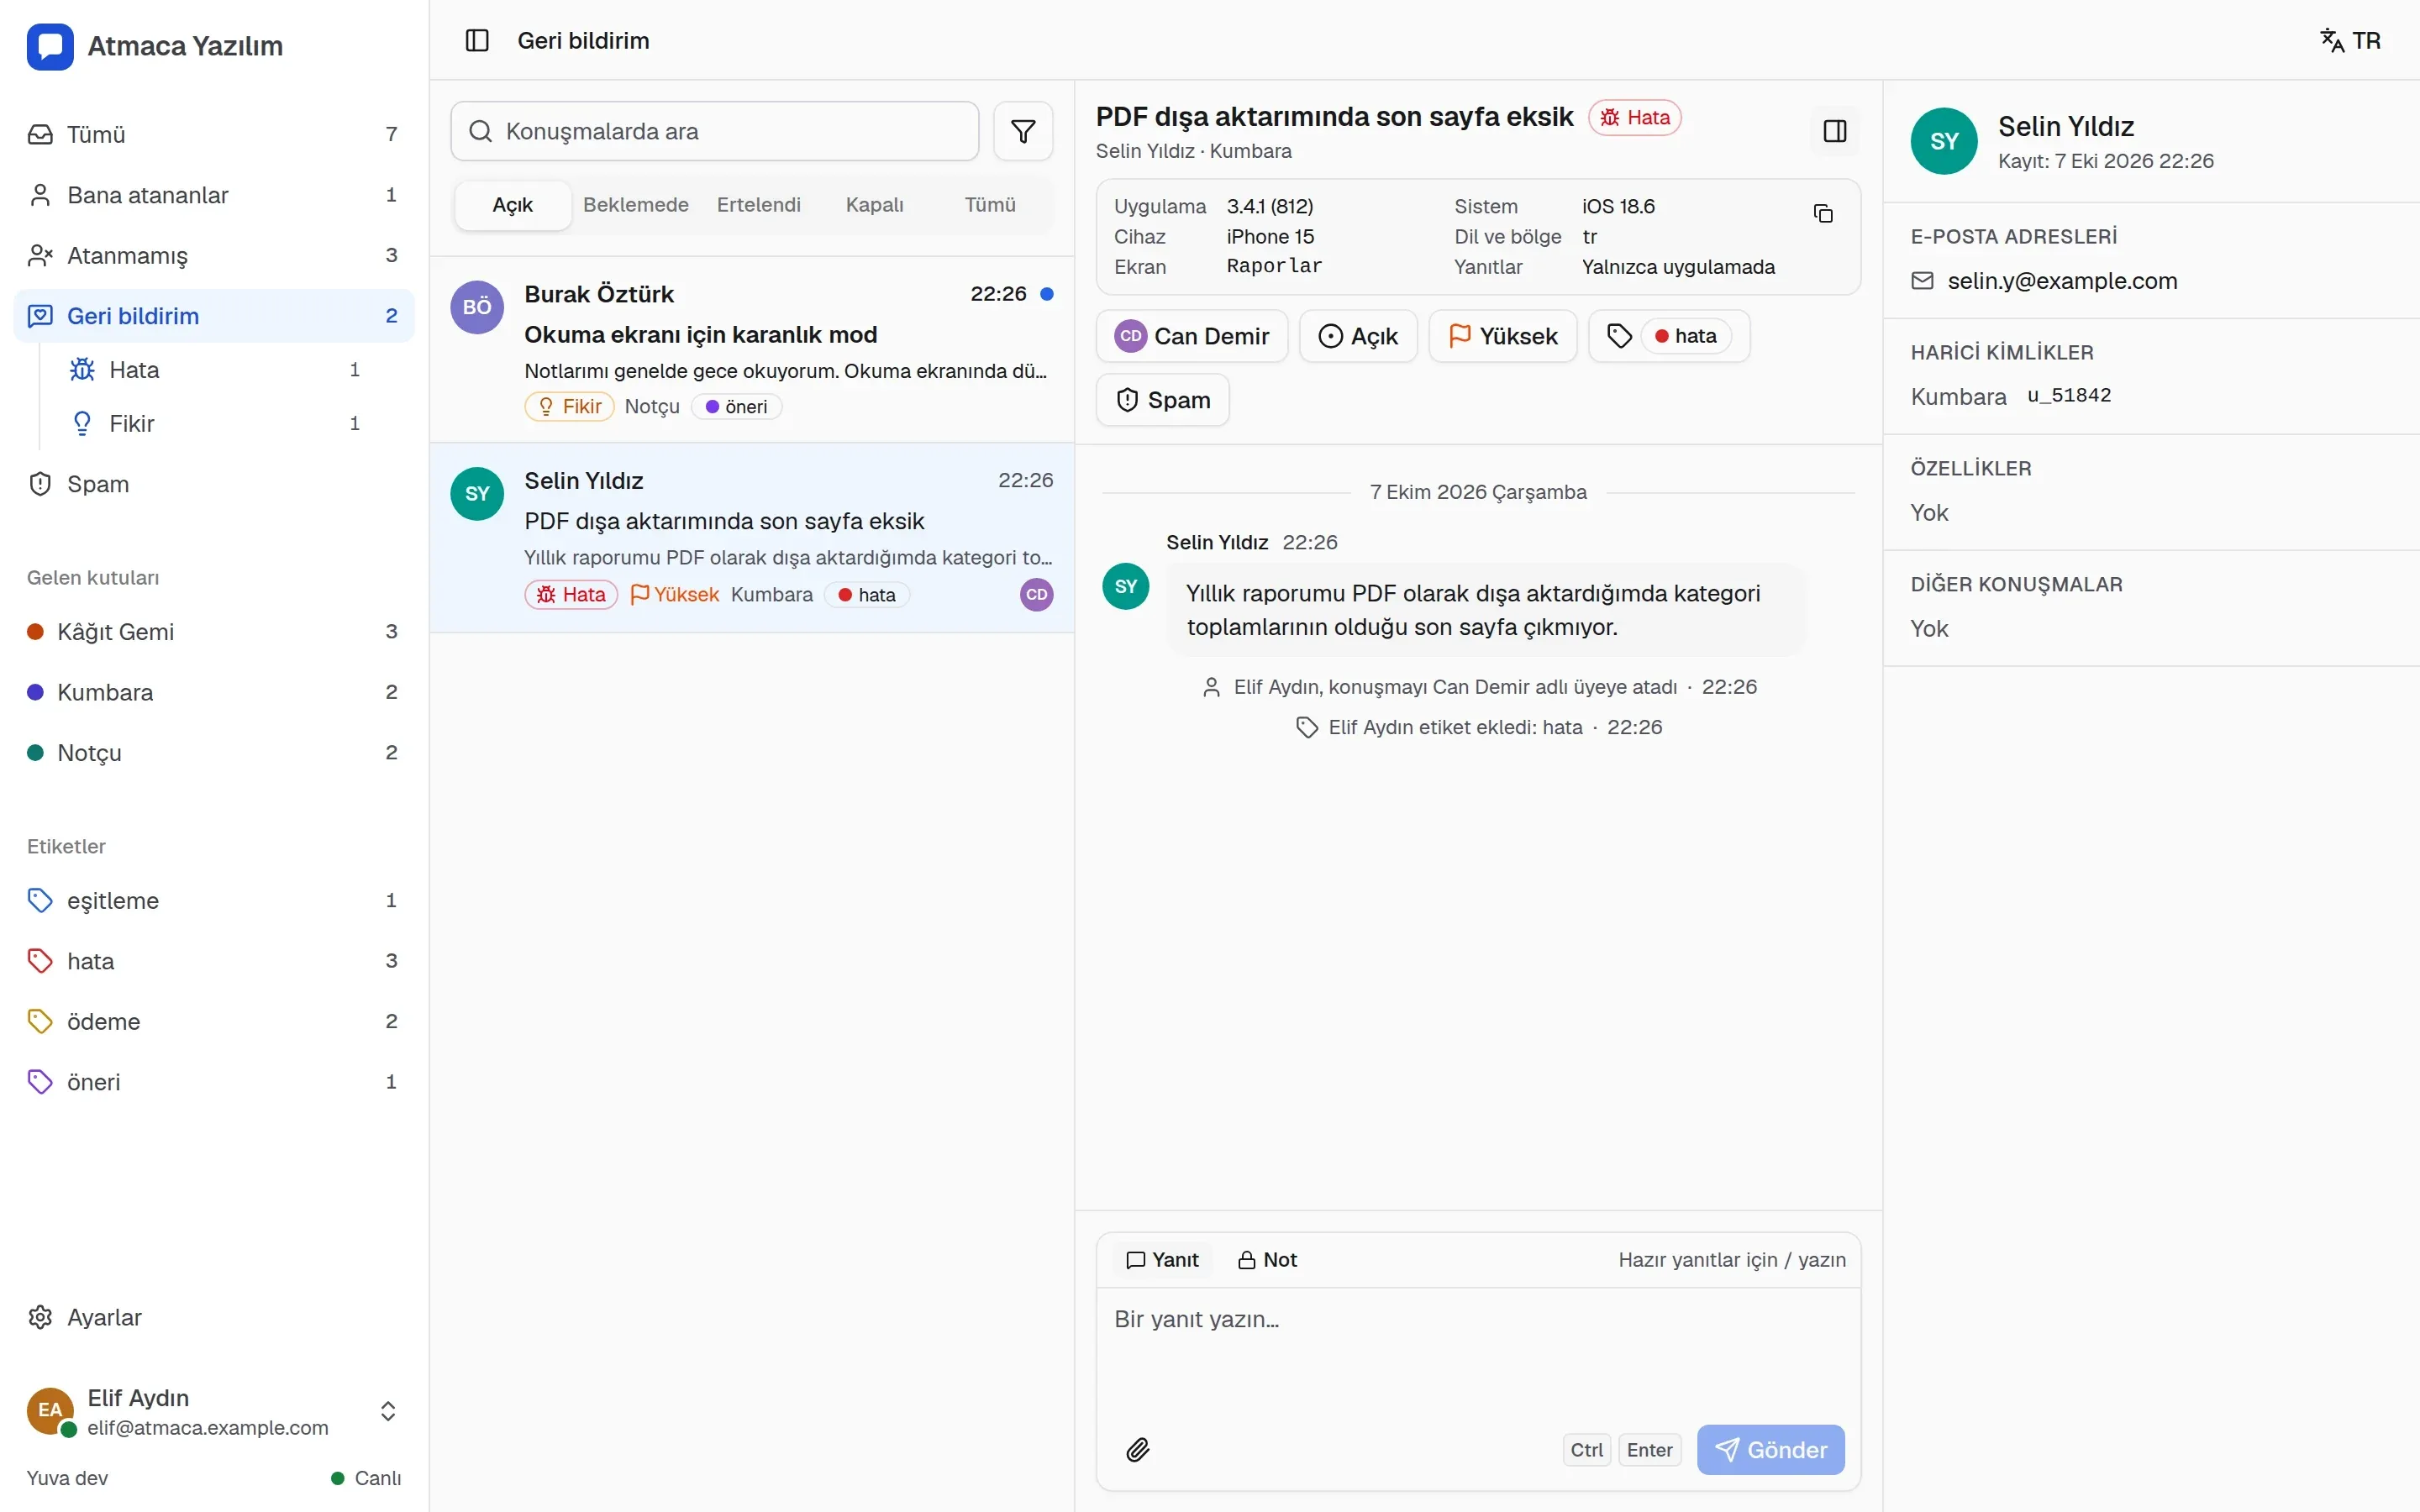Toggle the contact details panel icon
Image resolution: width=2420 pixels, height=1512 pixels.
1835,131
